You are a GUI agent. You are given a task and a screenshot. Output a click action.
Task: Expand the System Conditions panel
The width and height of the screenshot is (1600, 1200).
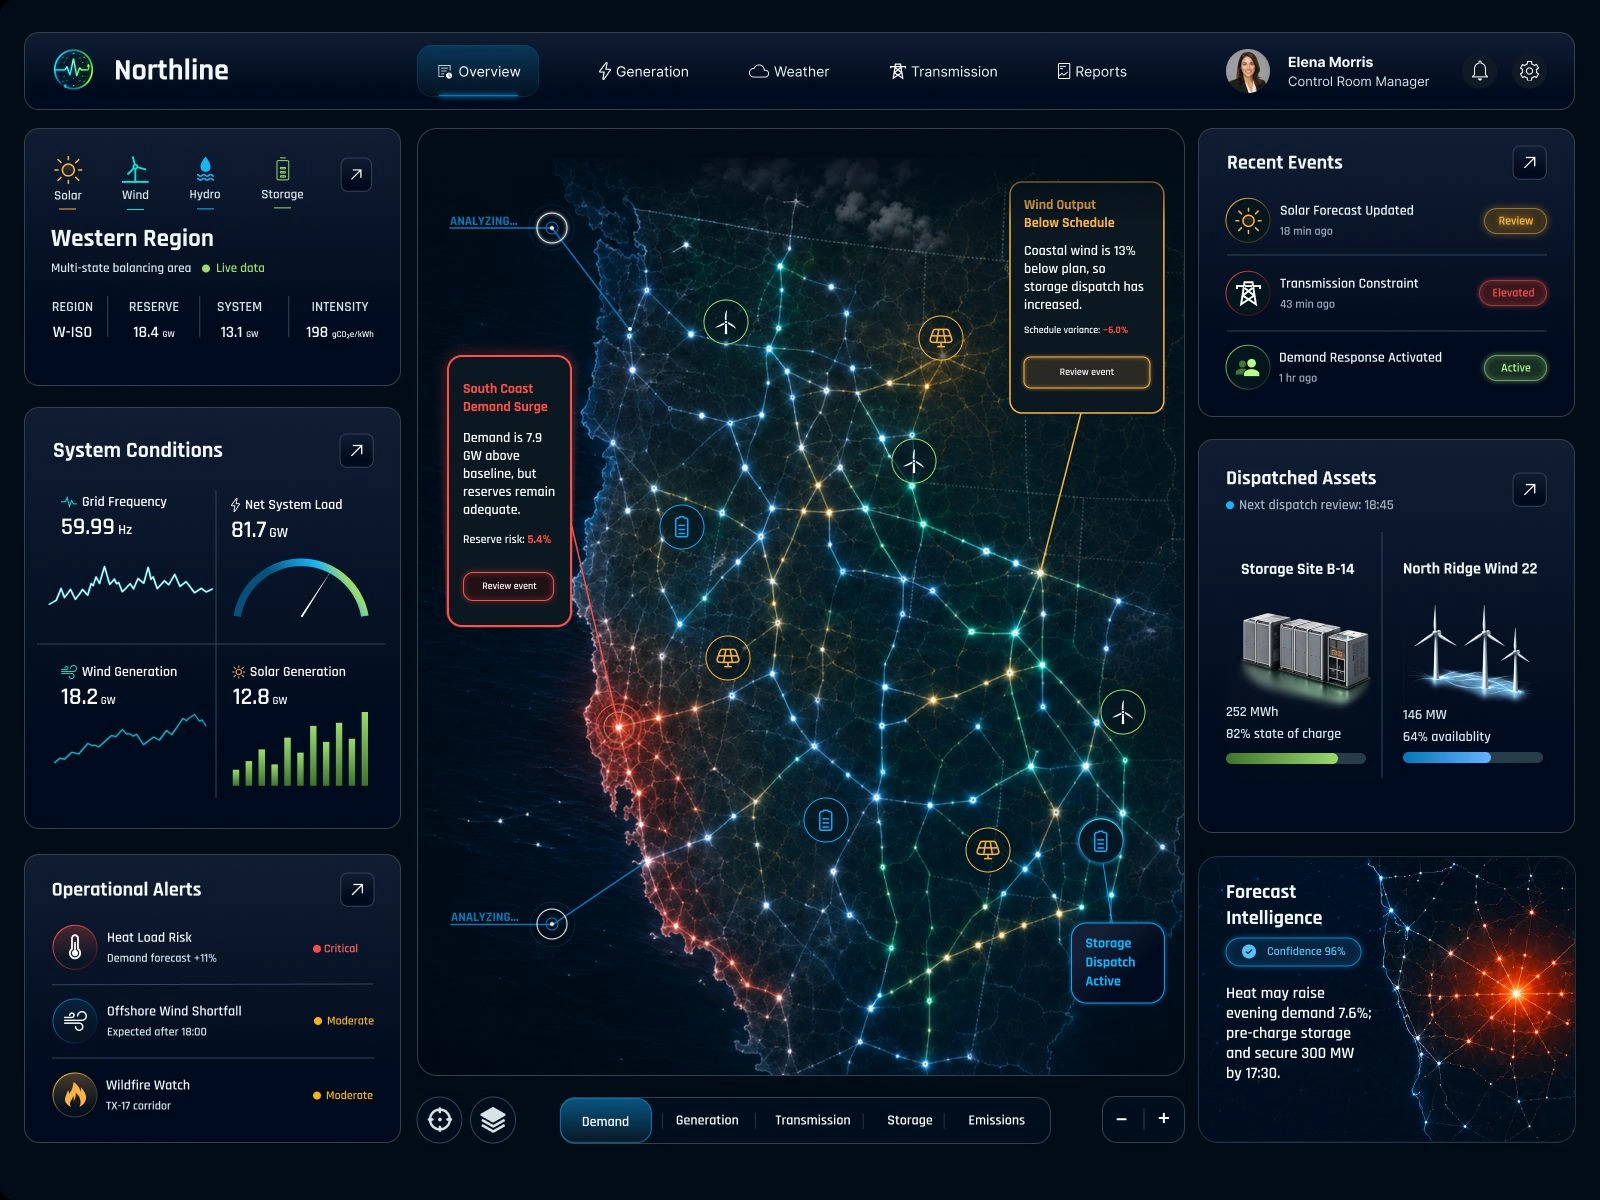pyautogui.click(x=356, y=451)
